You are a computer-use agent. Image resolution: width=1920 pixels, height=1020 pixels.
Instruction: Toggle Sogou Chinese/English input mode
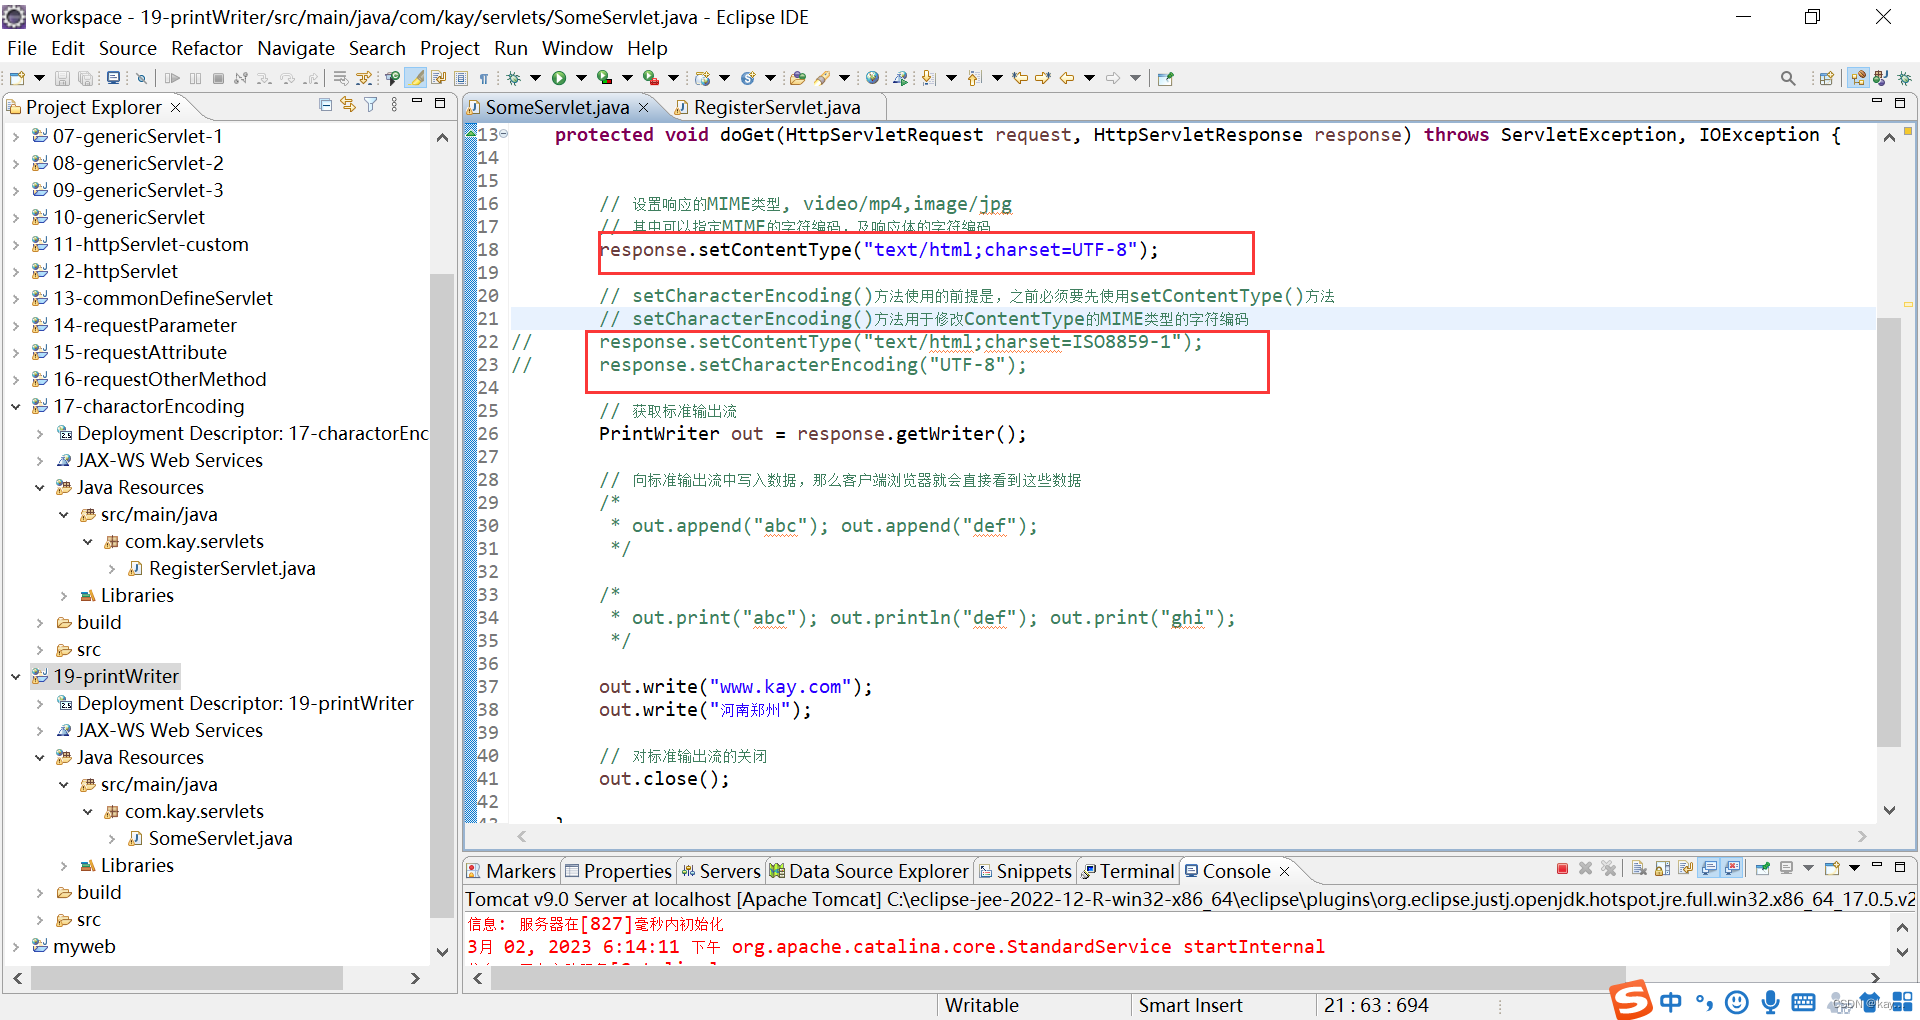coord(1671,1001)
